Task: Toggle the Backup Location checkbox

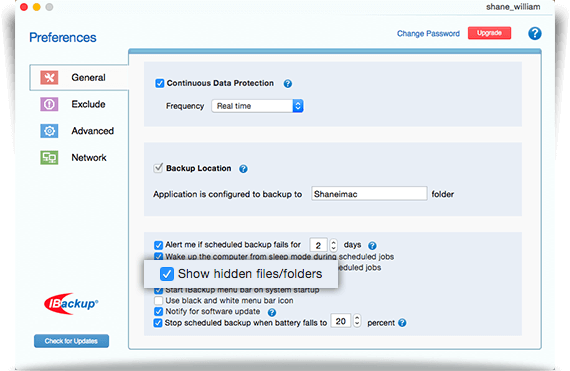Action: (158, 168)
